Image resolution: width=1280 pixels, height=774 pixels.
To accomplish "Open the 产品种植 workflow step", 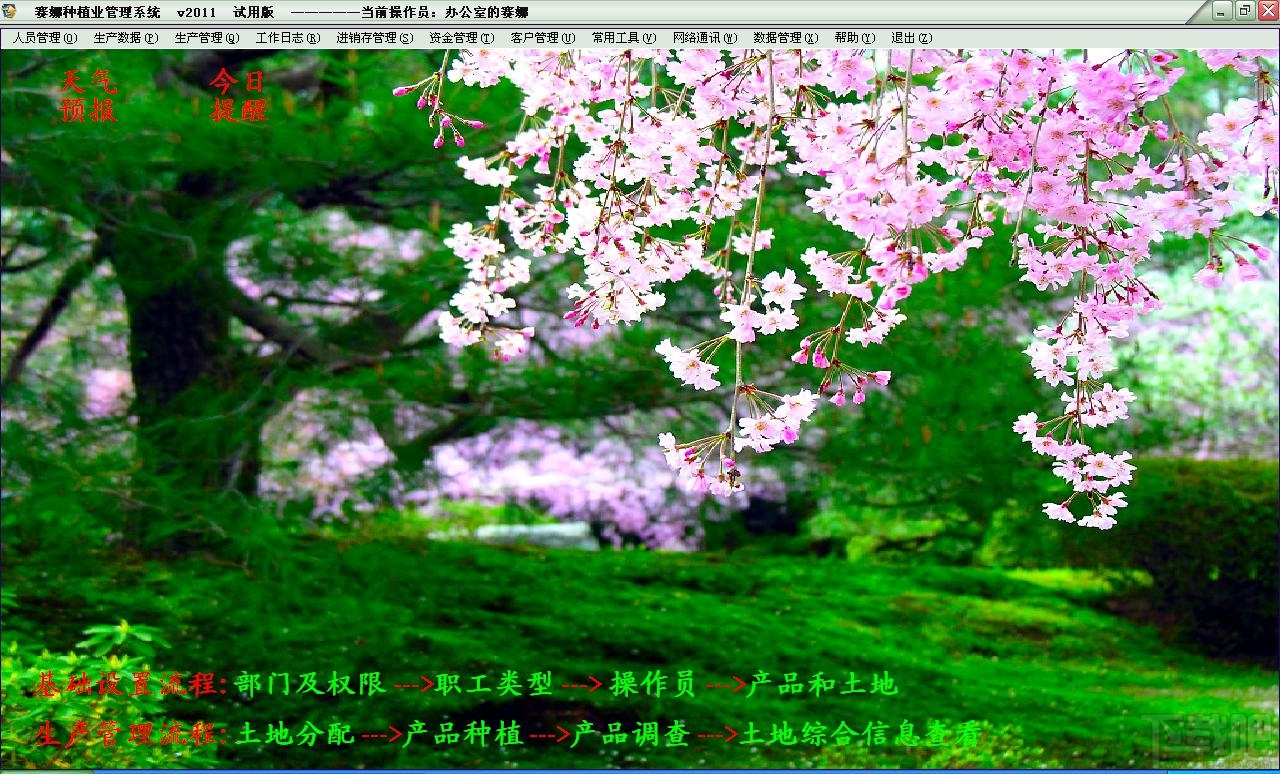I will coord(463,734).
